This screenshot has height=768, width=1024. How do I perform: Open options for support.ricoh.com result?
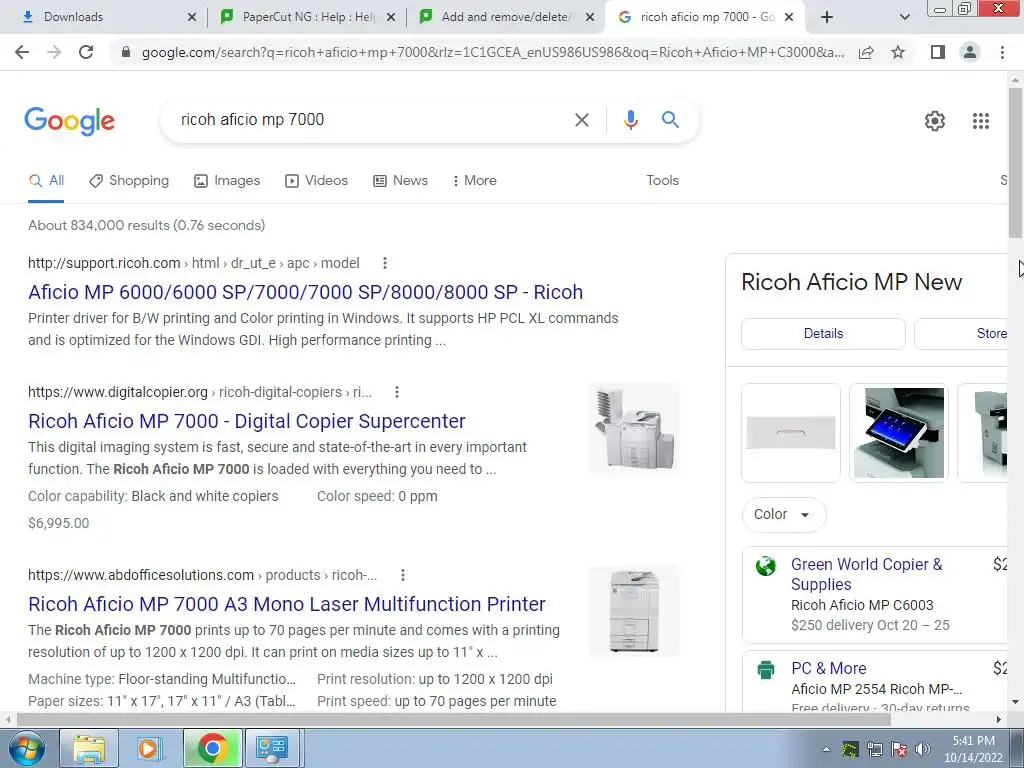click(x=385, y=263)
